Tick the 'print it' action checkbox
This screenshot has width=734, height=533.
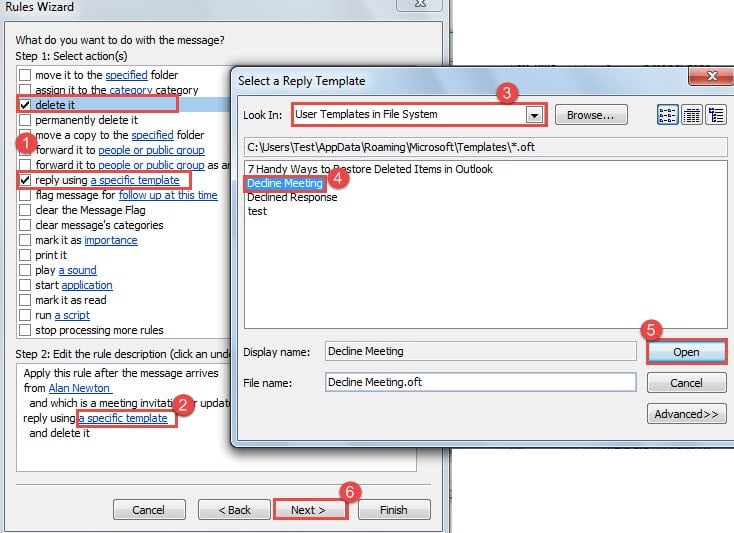[24, 255]
